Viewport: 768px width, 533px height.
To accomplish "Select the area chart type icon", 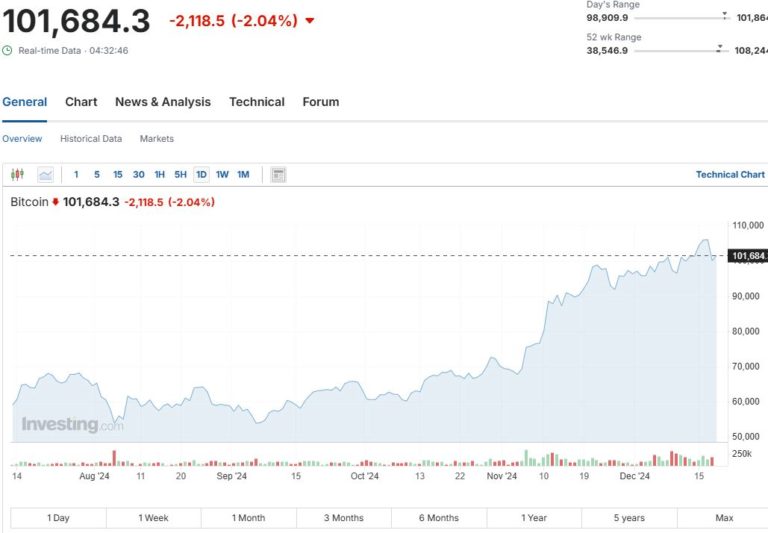I will pyautogui.click(x=45, y=175).
